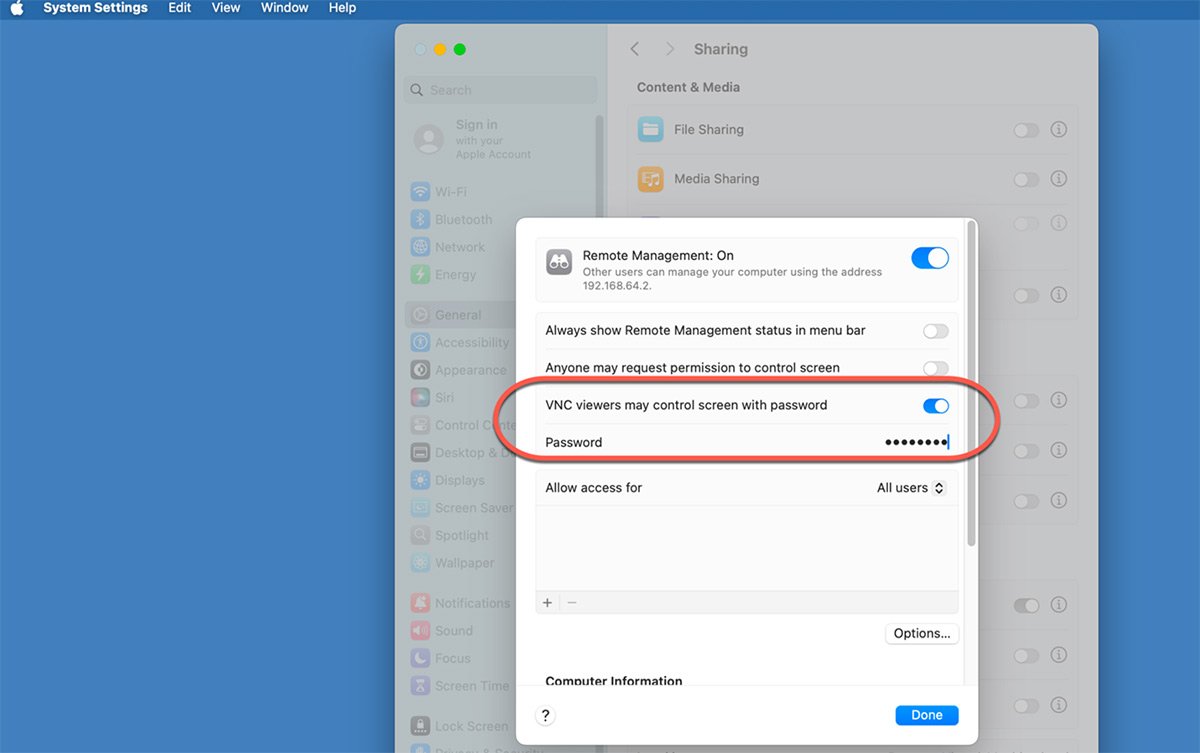
Task: Open the help question mark button
Action: (545, 715)
